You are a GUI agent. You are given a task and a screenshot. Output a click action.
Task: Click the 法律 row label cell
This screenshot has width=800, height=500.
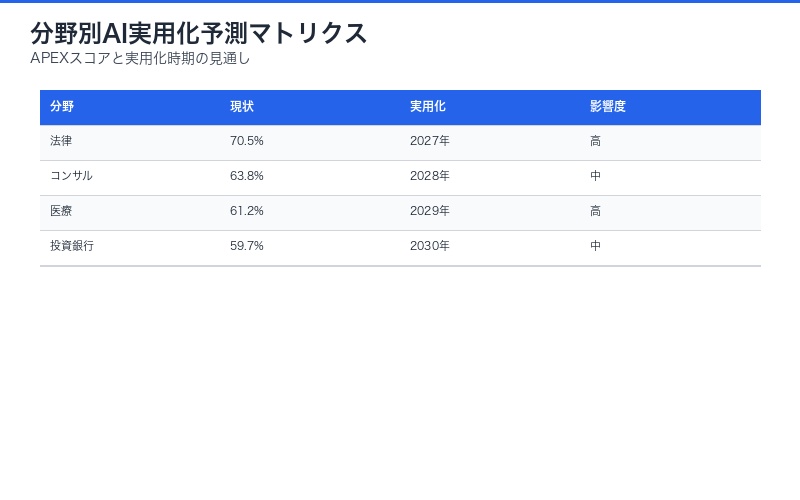pyautogui.click(x=61, y=142)
